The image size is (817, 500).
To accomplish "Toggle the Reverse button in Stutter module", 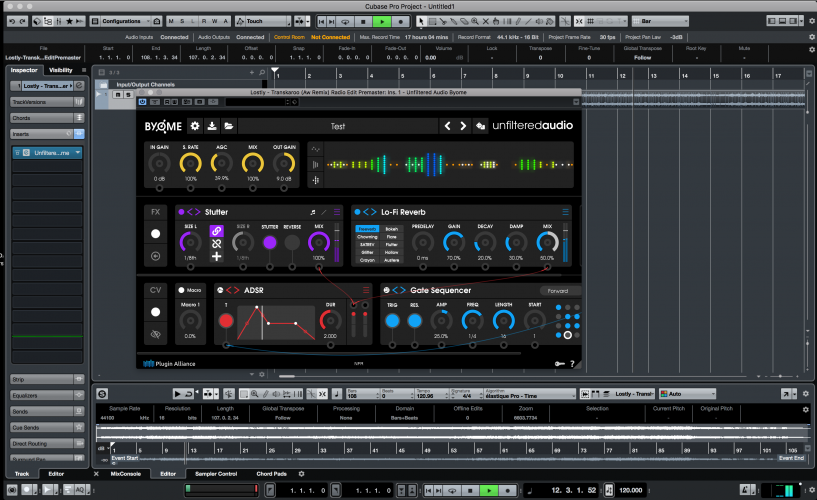I will pyautogui.click(x=292, y=242).
